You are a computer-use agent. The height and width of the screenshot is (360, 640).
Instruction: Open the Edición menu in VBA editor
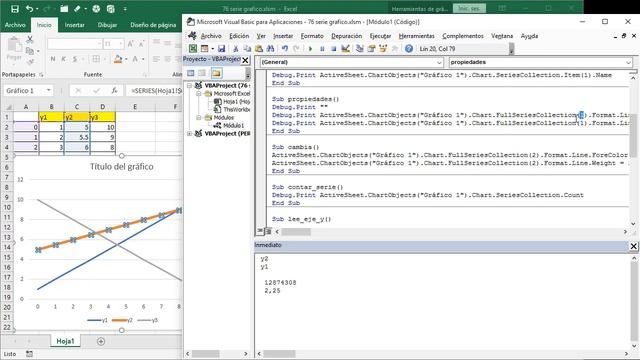point(239,36)
